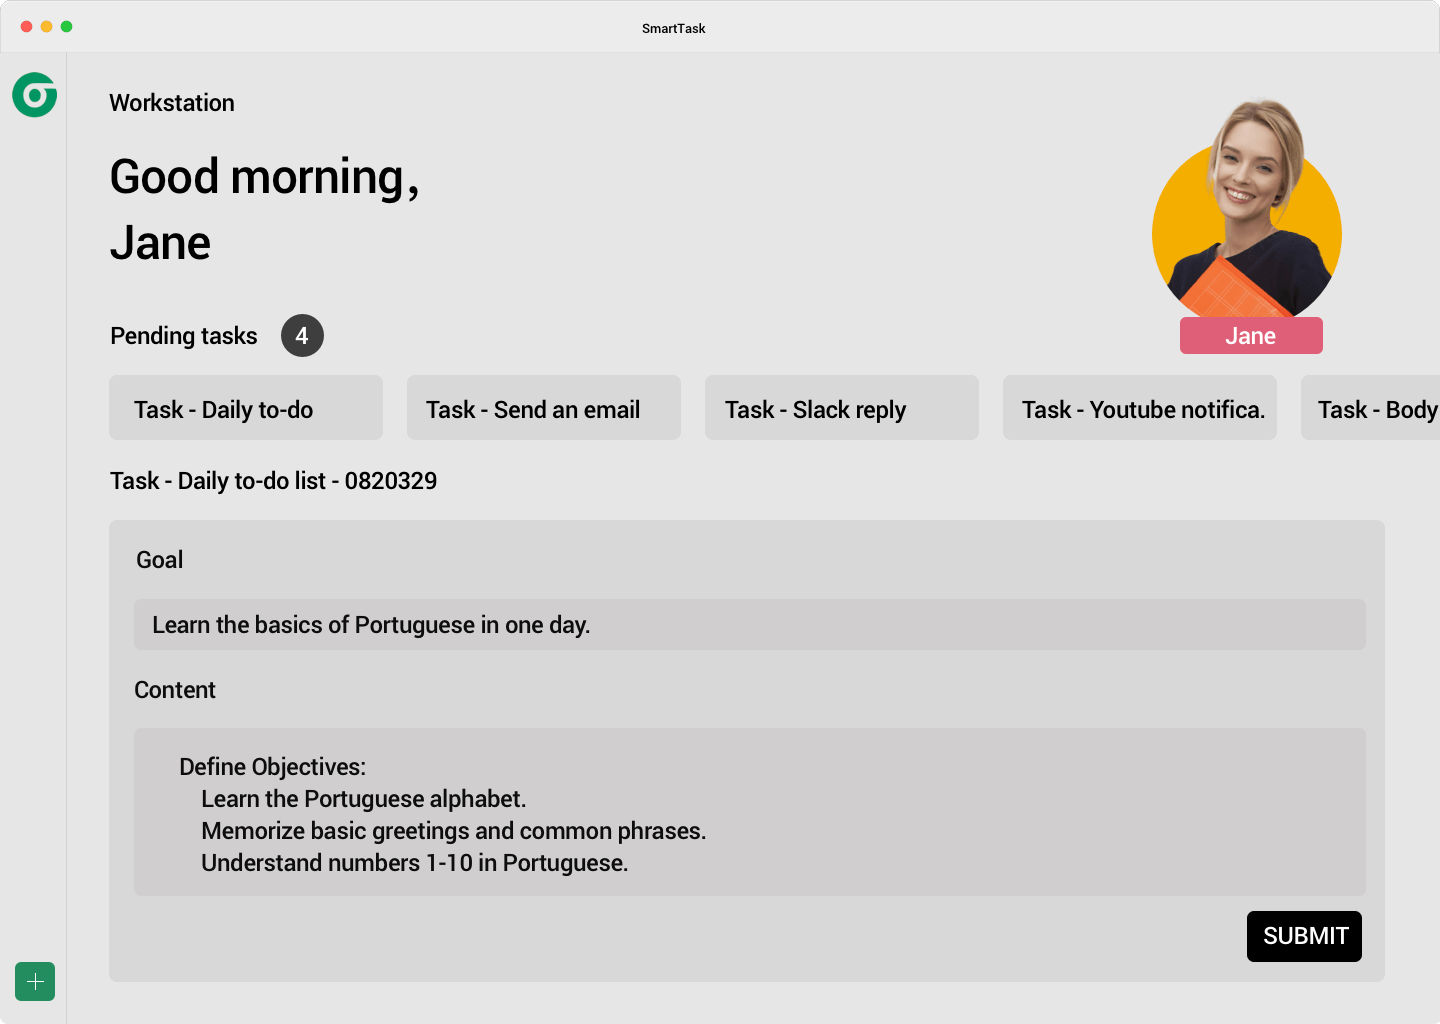Select the Task - Send an email tab
Image resolution: width=1440 pixels, height=1024 pixels.
(x=543, y=408)
